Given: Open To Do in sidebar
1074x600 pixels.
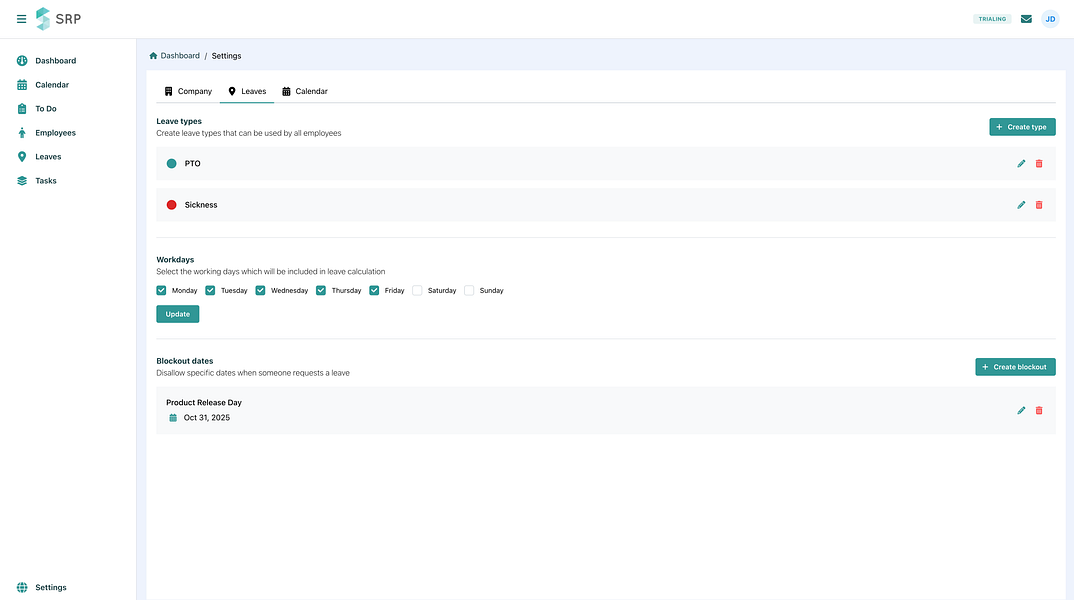Looking at the screenshot, I should 37,109.
